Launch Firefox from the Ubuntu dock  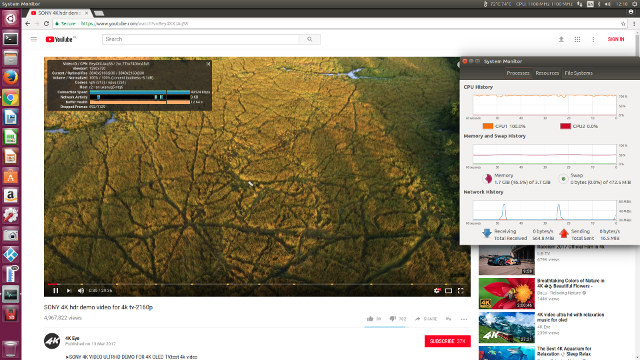[x=11, y=78]
